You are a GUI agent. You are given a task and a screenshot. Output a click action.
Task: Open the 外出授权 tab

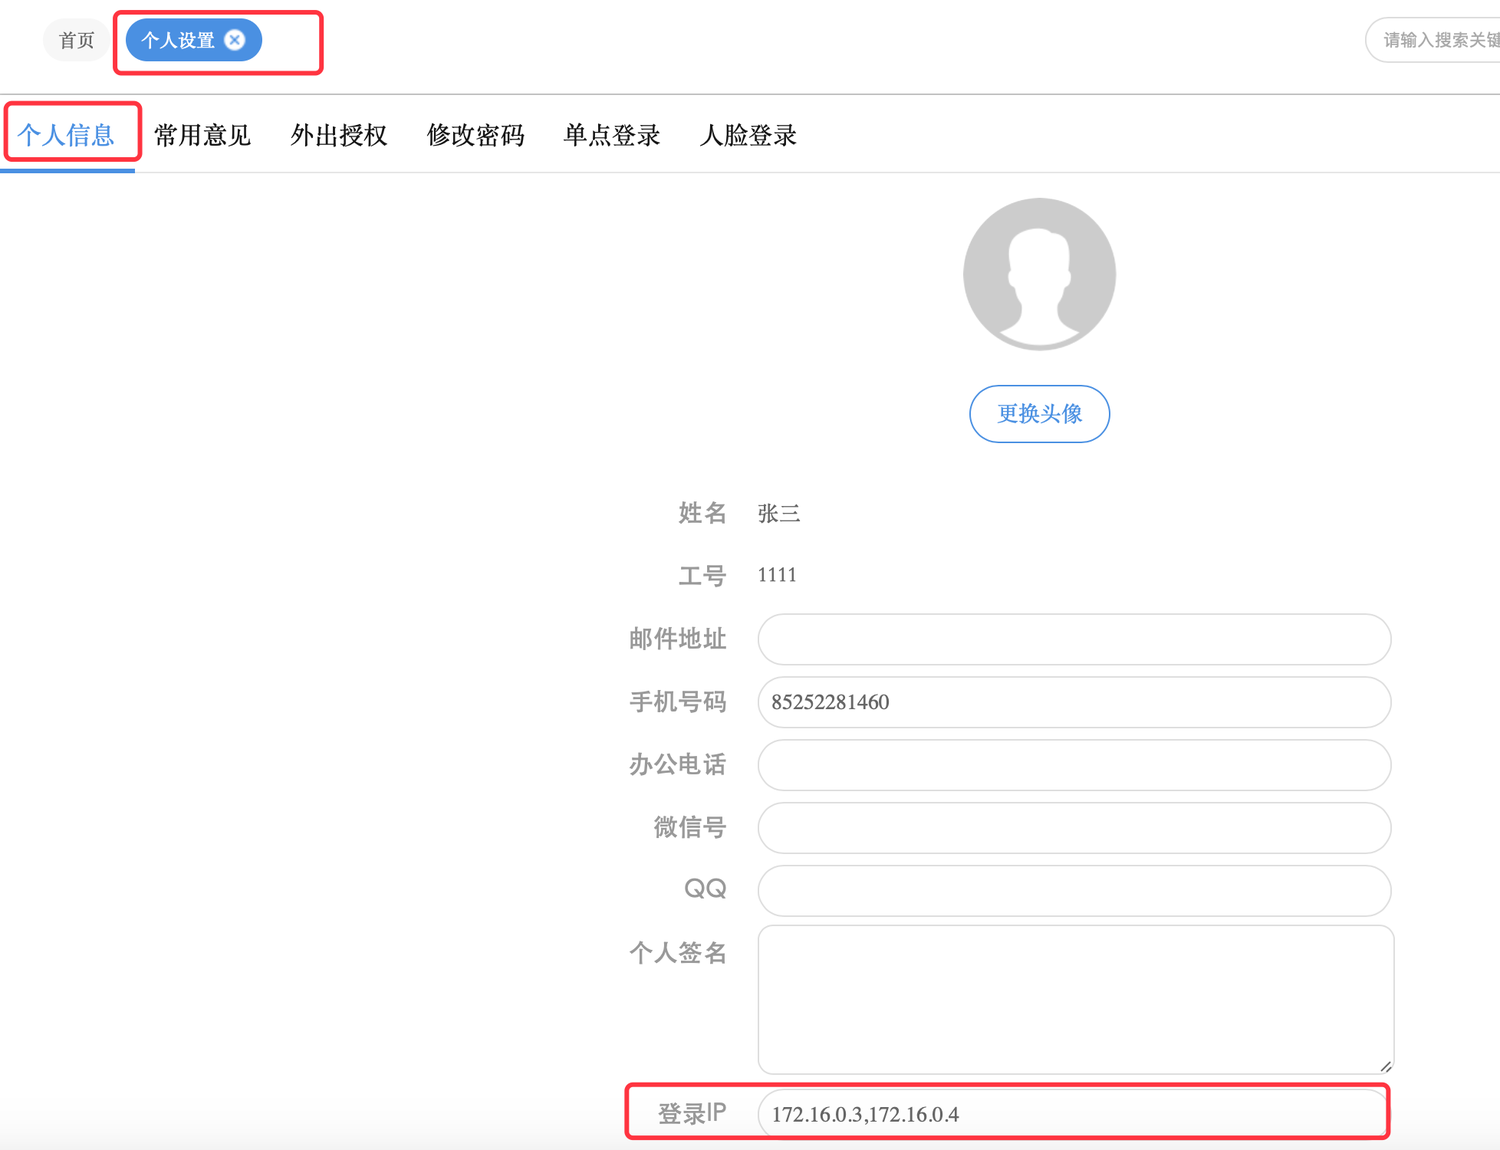click(339, 135)
